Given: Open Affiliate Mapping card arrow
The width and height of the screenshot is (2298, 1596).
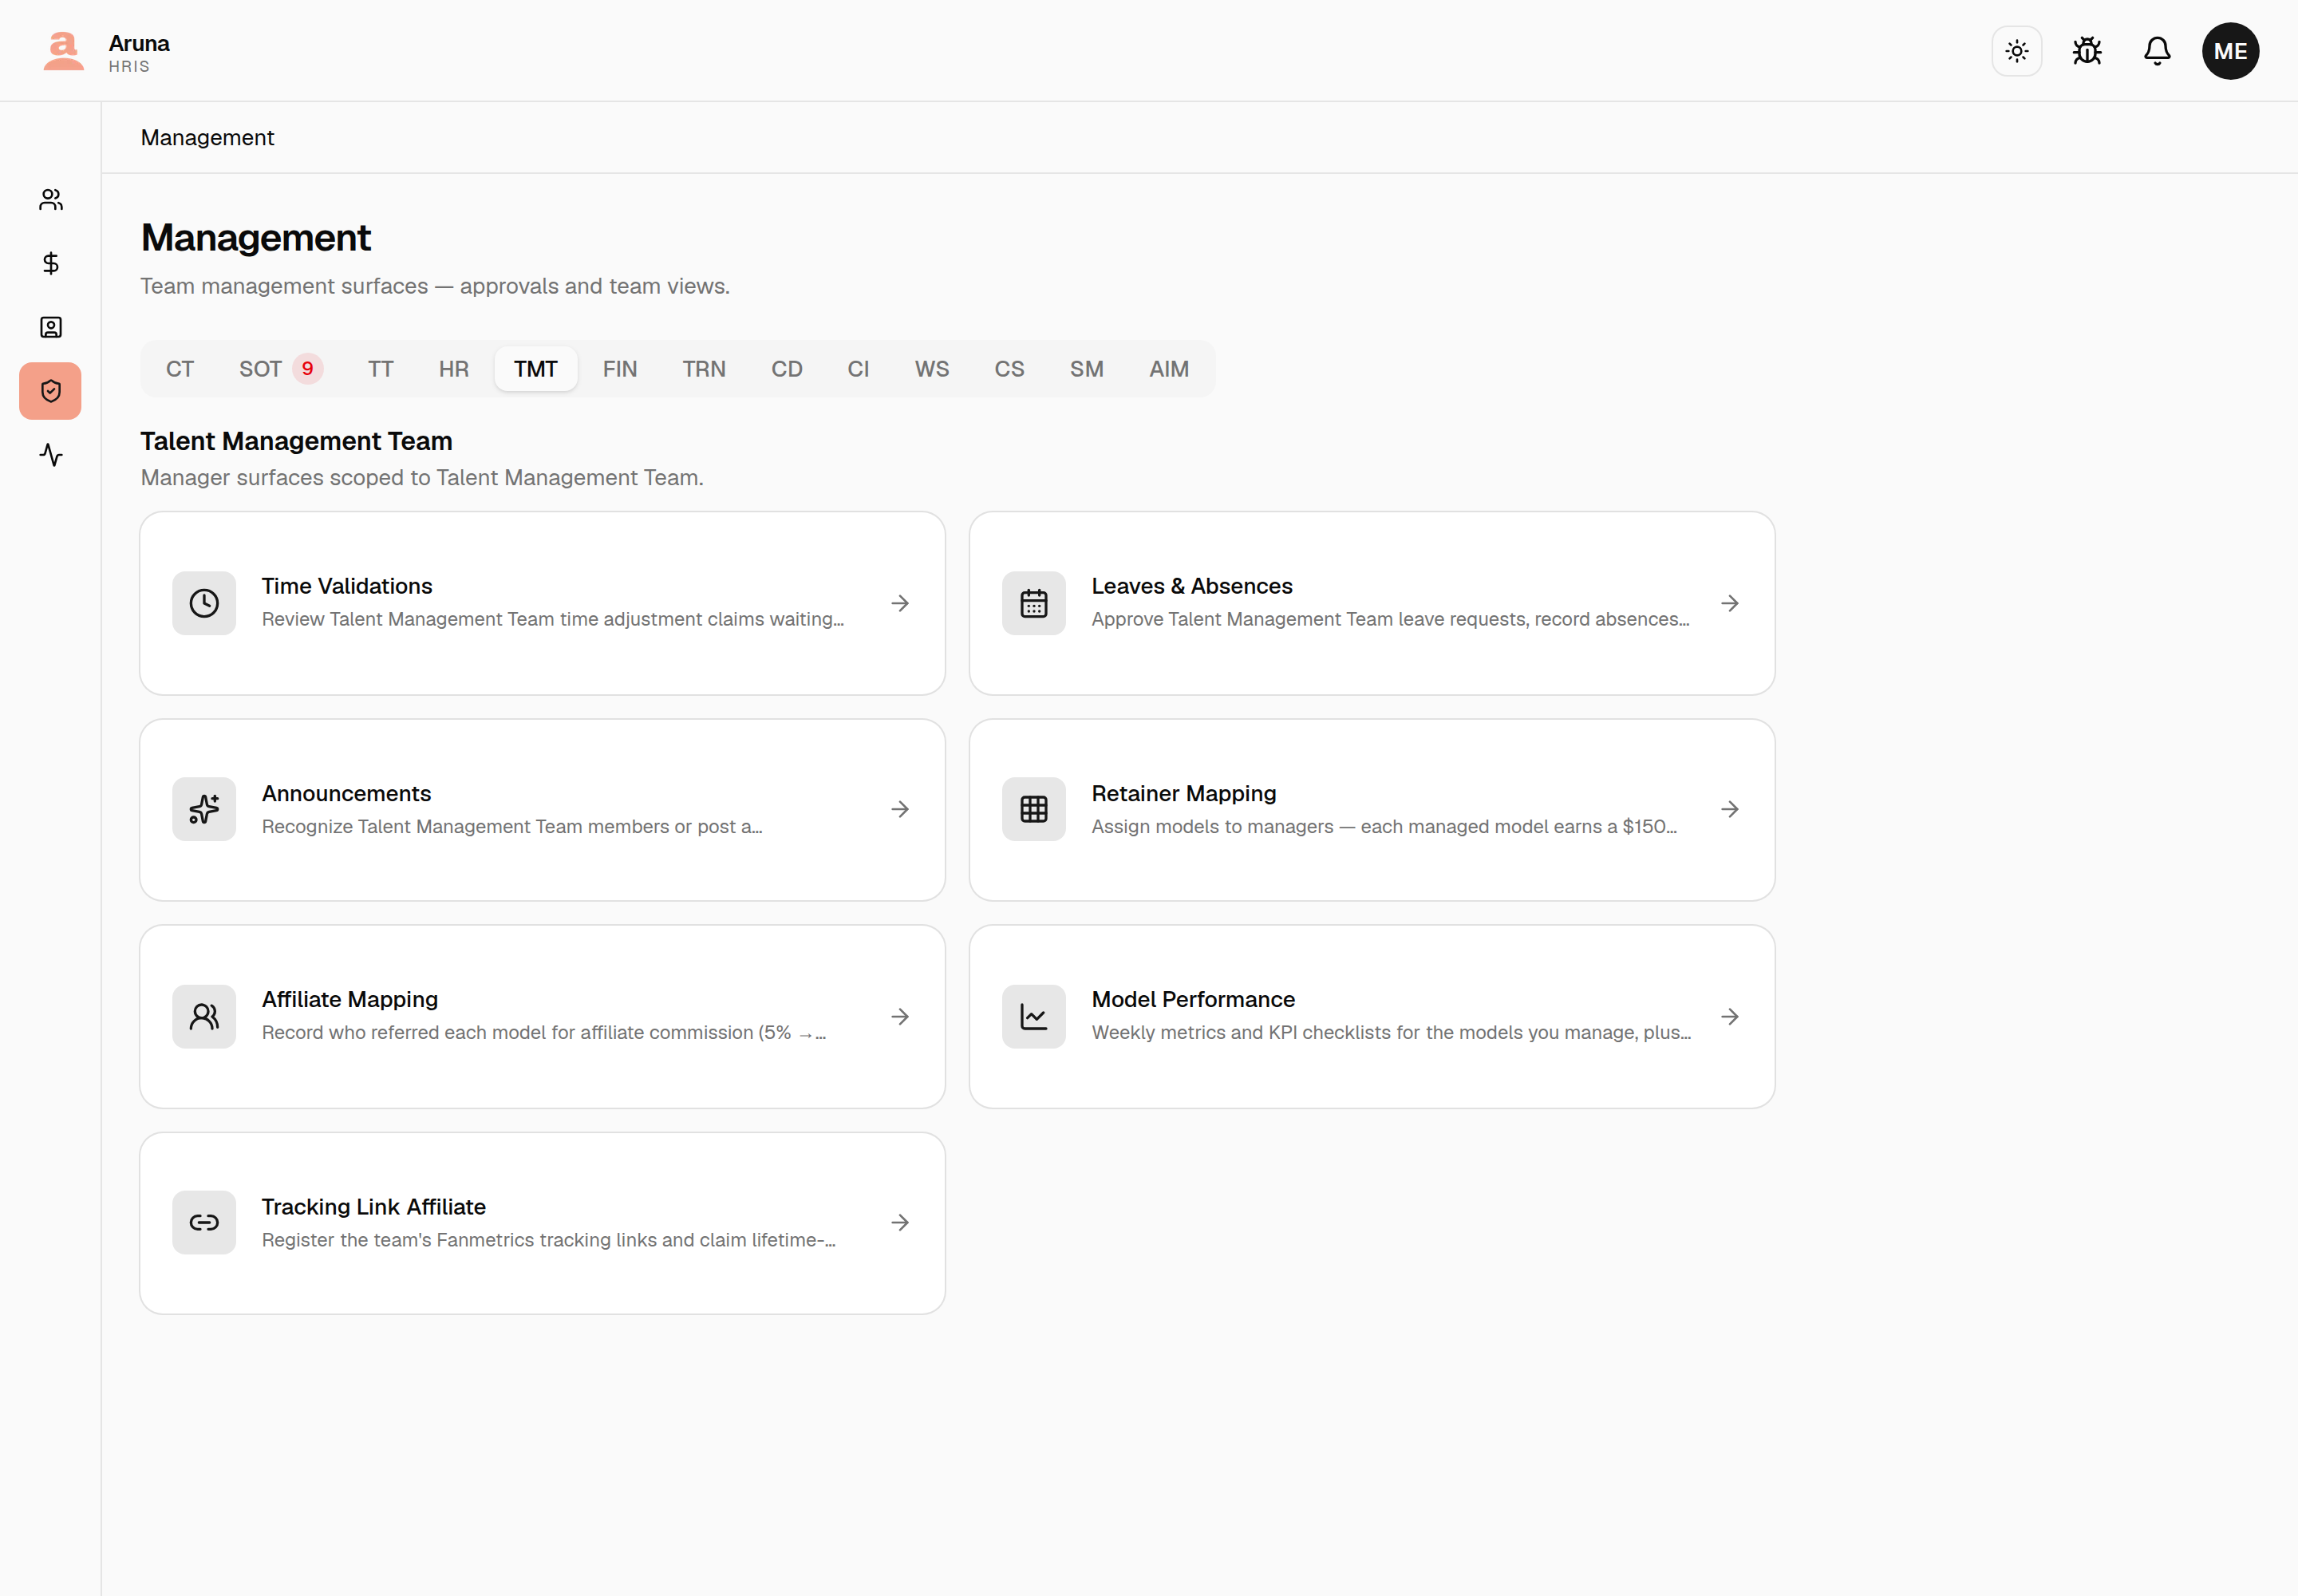Looking at the screenshot, I should click(900, 1016).
